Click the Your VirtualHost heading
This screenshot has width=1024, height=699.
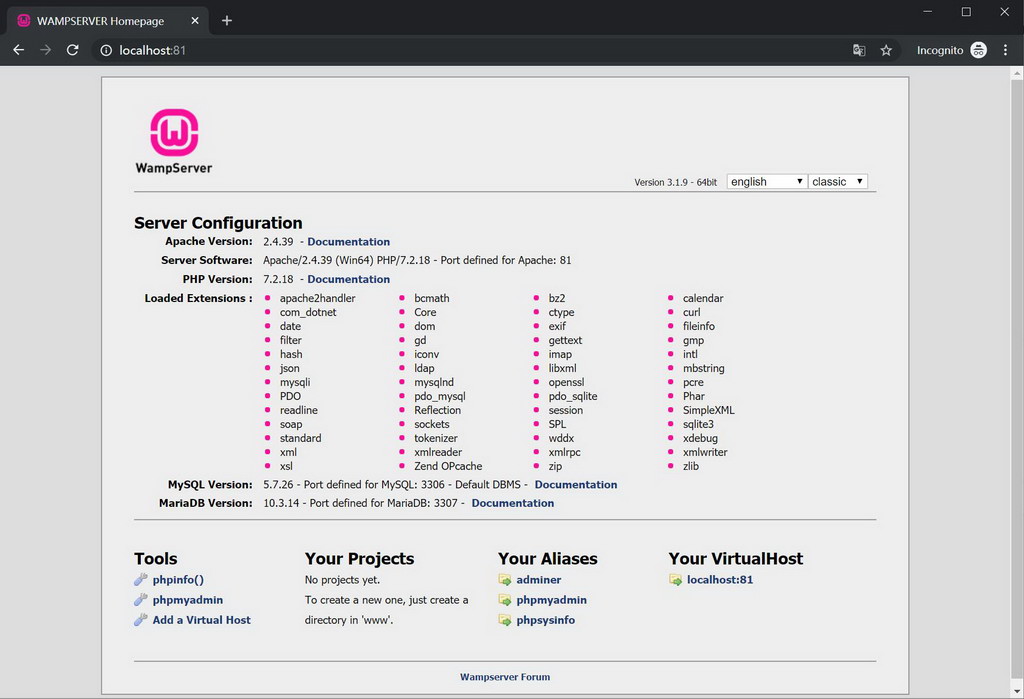735,559
